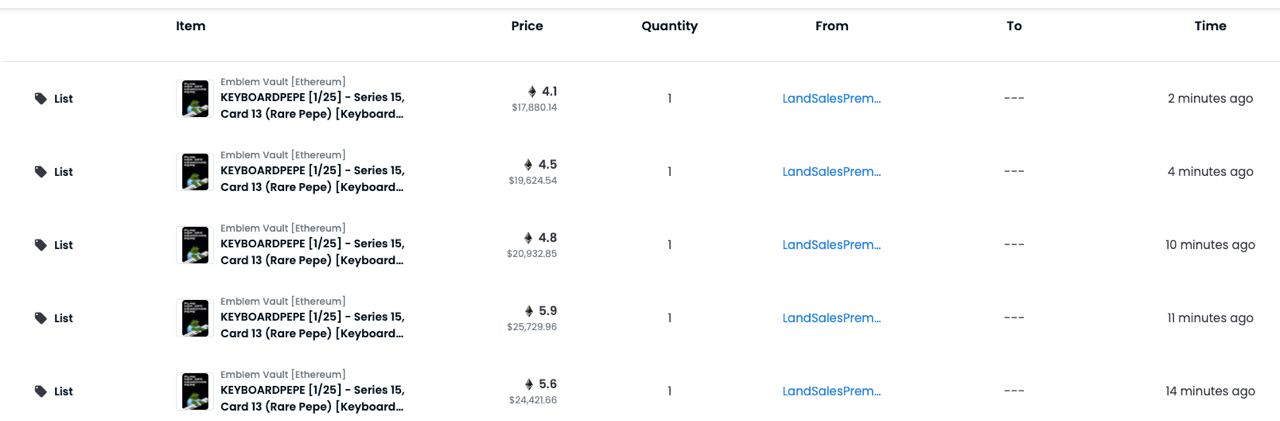Click the List tag icon in the 4.5 ETH row
Image resolution: width=1280 pixels, height=421 pixels.
click(x=41, y=172)
